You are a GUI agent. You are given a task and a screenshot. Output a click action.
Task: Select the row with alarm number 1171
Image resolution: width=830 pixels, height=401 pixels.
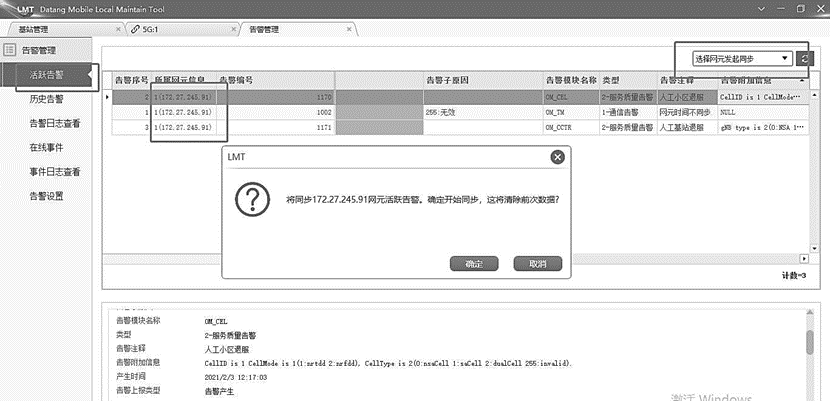coord(460,127)
